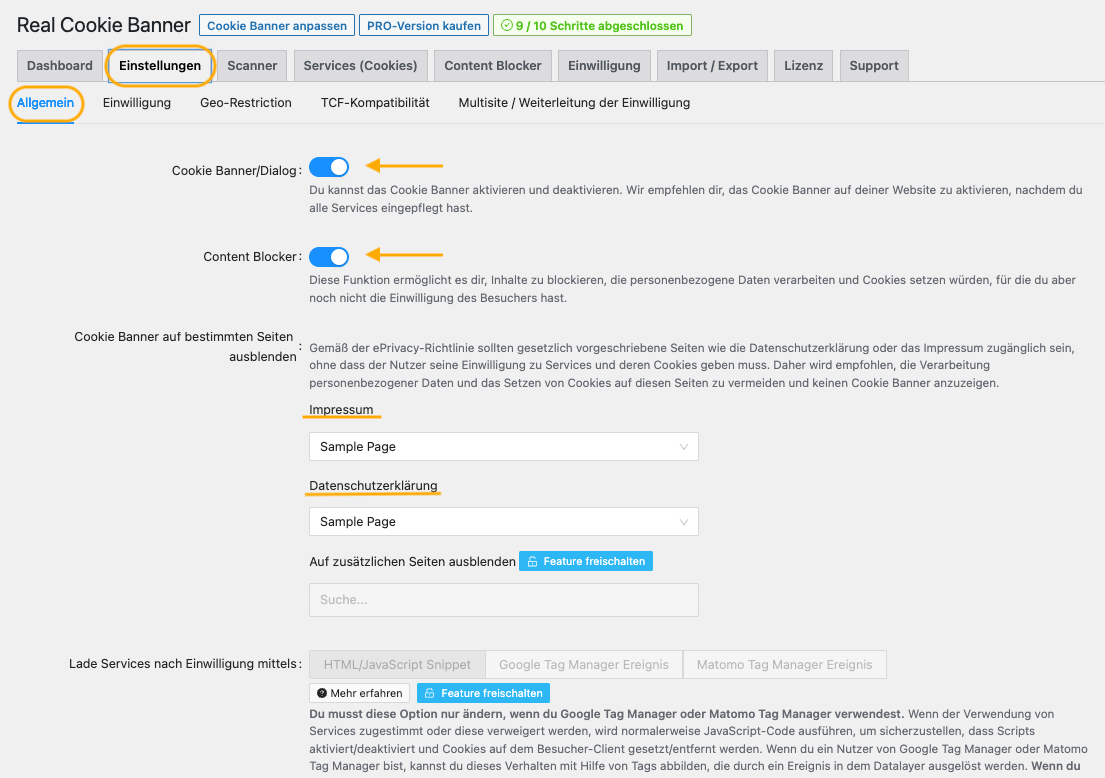The width and height of the screenshot is (1105, 778).
Task: Click the 'Cookie Banner/Dialog' label
Action: pyautogui.click(x=234, y=171)
